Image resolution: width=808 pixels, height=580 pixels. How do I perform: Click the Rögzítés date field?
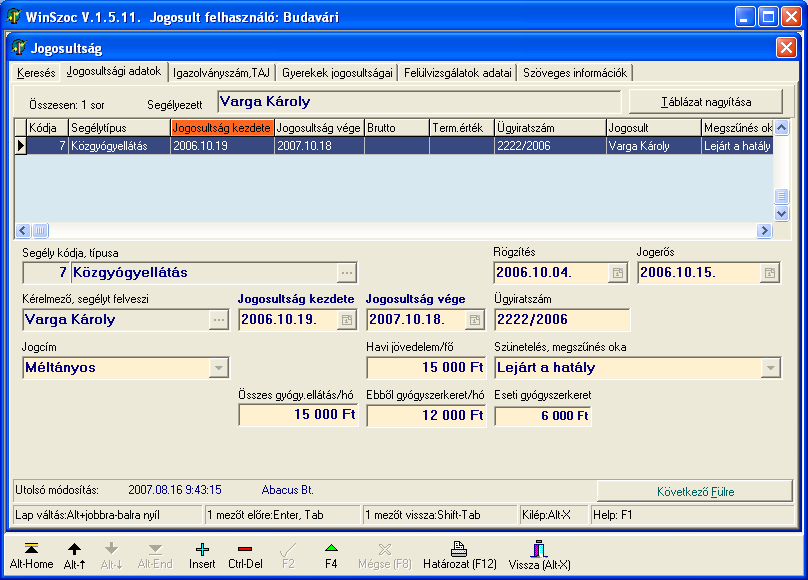[551, 273]
